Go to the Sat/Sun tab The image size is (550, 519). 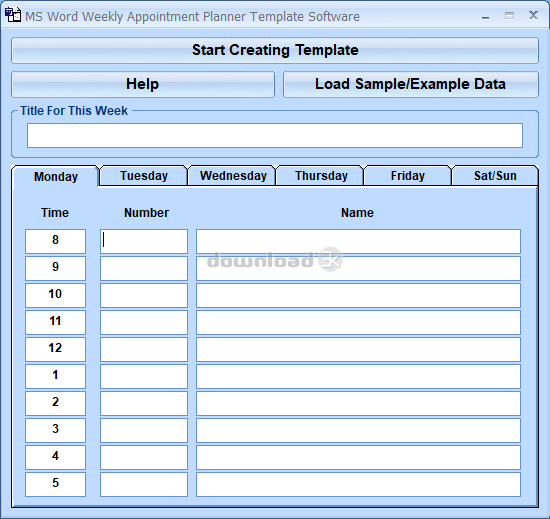point(495,175)
